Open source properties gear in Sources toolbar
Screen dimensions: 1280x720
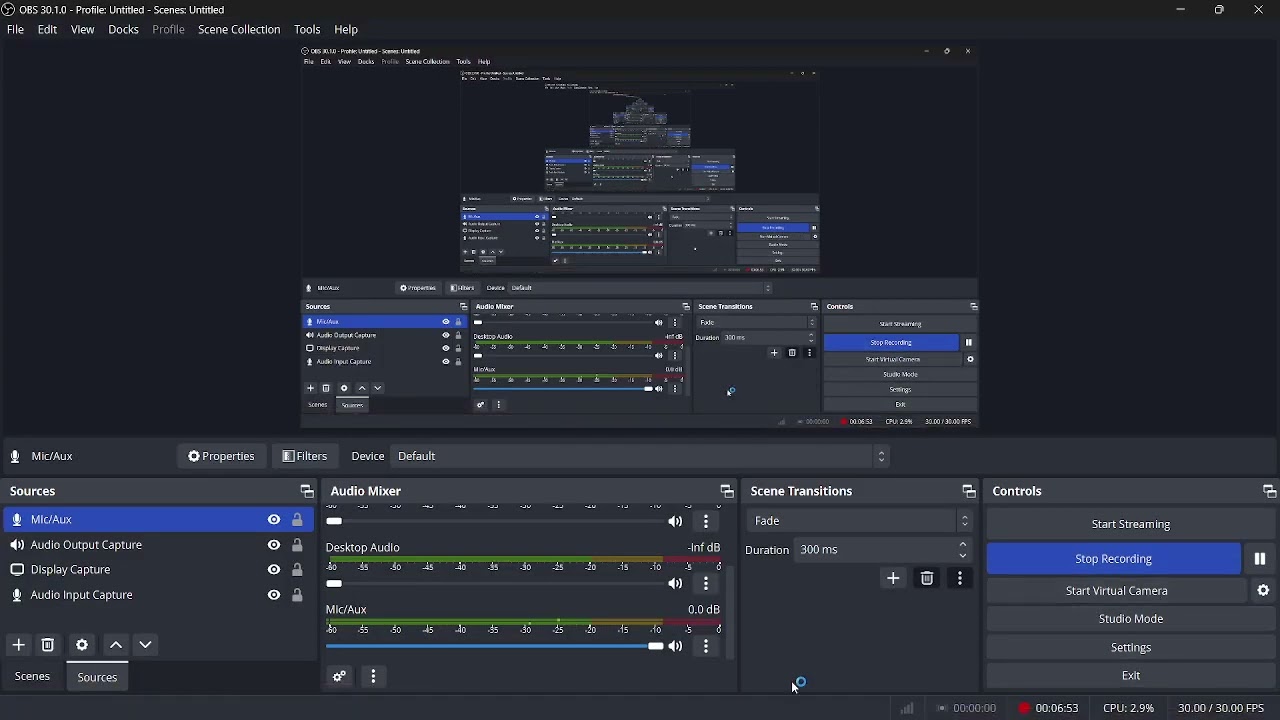point(82,646)
